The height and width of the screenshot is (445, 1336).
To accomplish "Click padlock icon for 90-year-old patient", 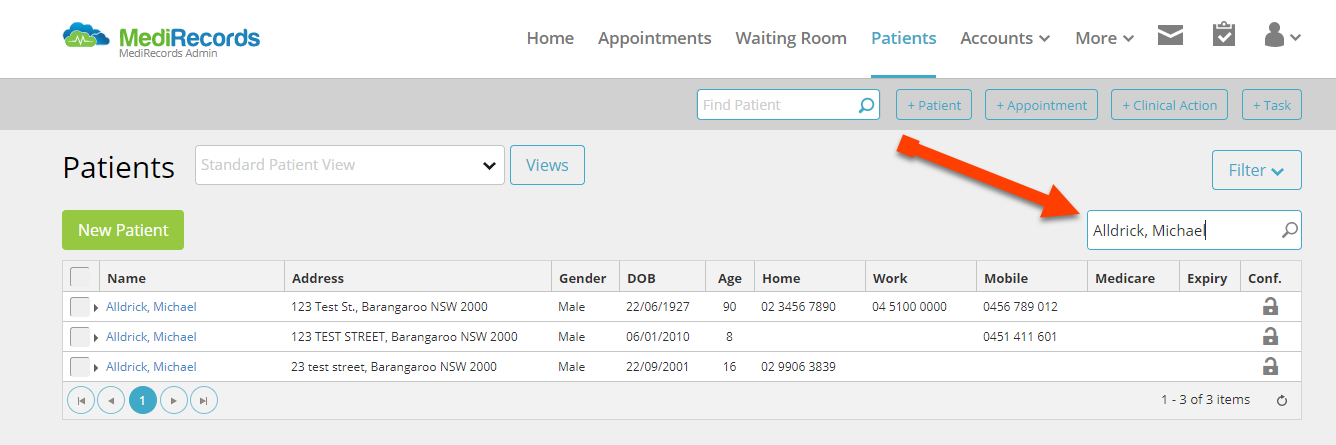I will [x=1271, y=307].
